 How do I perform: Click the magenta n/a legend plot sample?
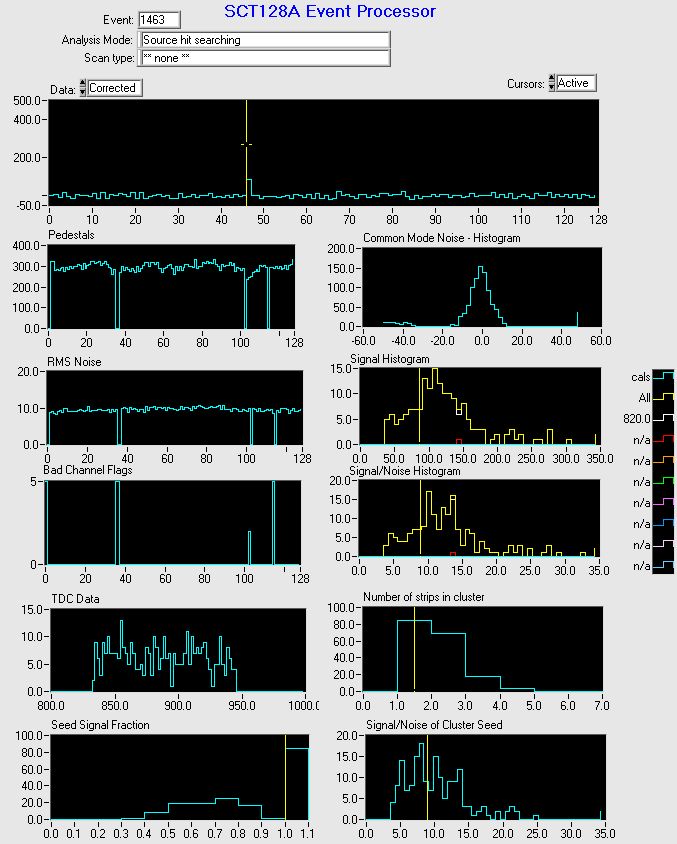[x=665, y=502]
